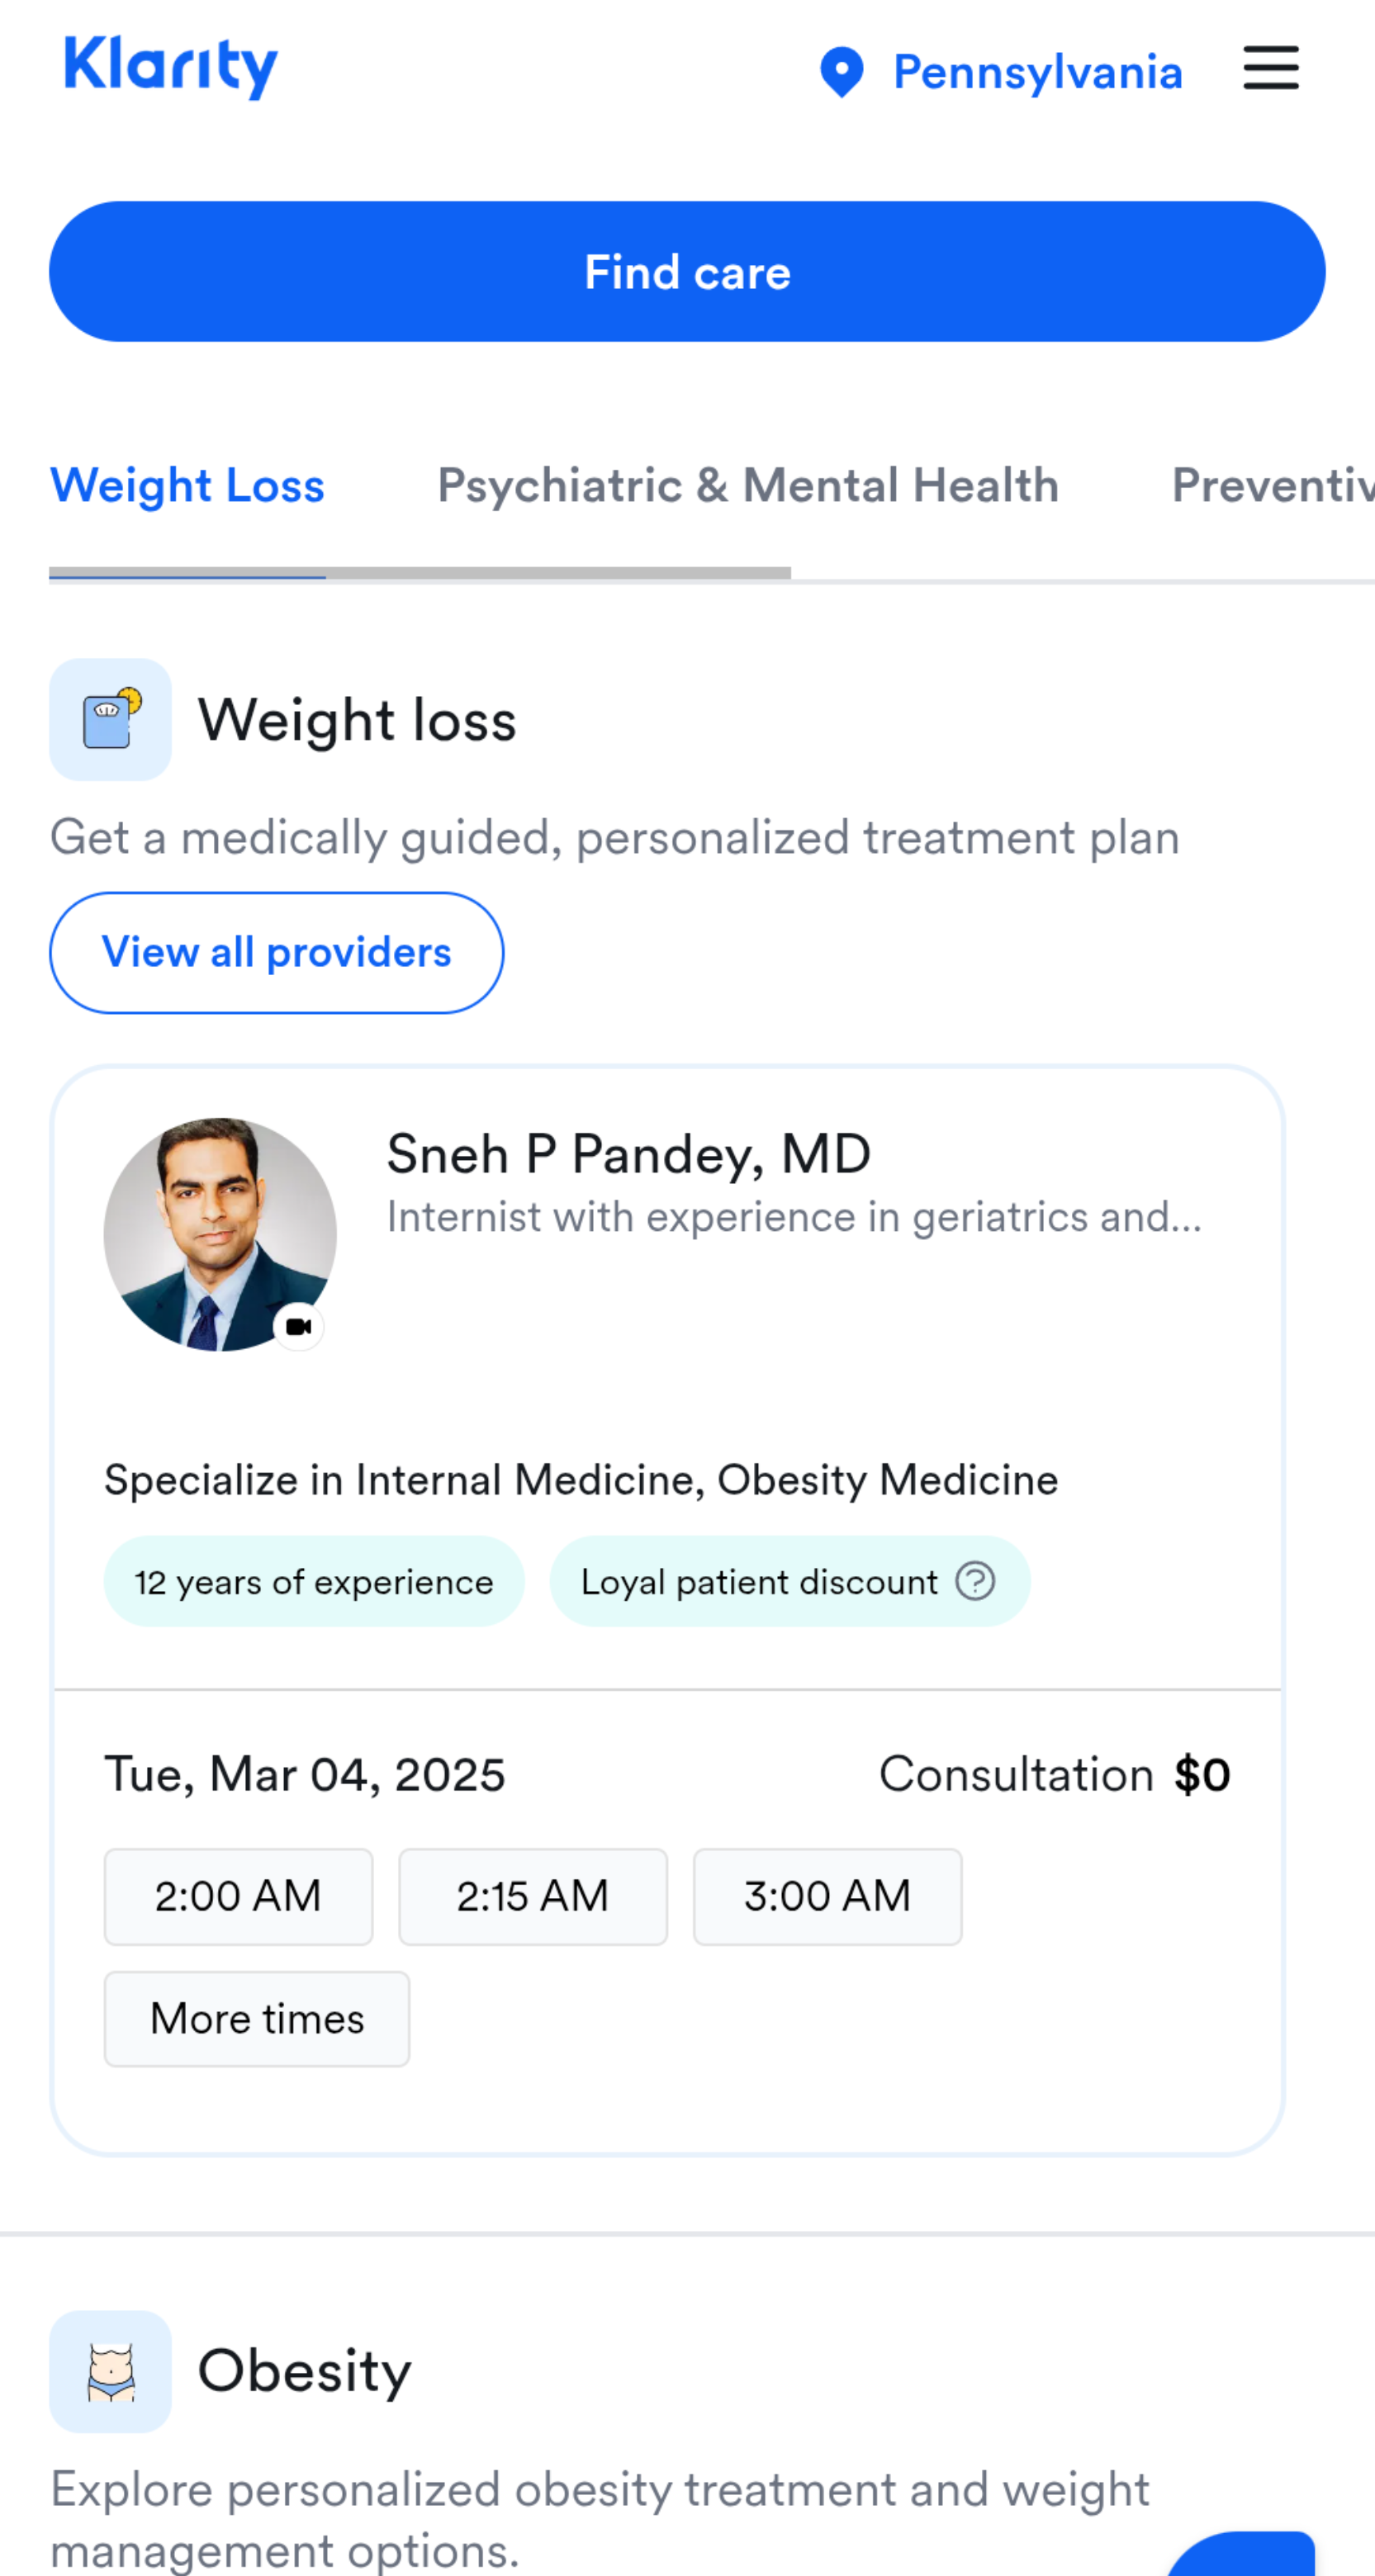This screenshot has height=2576, width=1375.
Task: Click the tab bar horizontal scrollbar
Action: (x=420, y=573)
